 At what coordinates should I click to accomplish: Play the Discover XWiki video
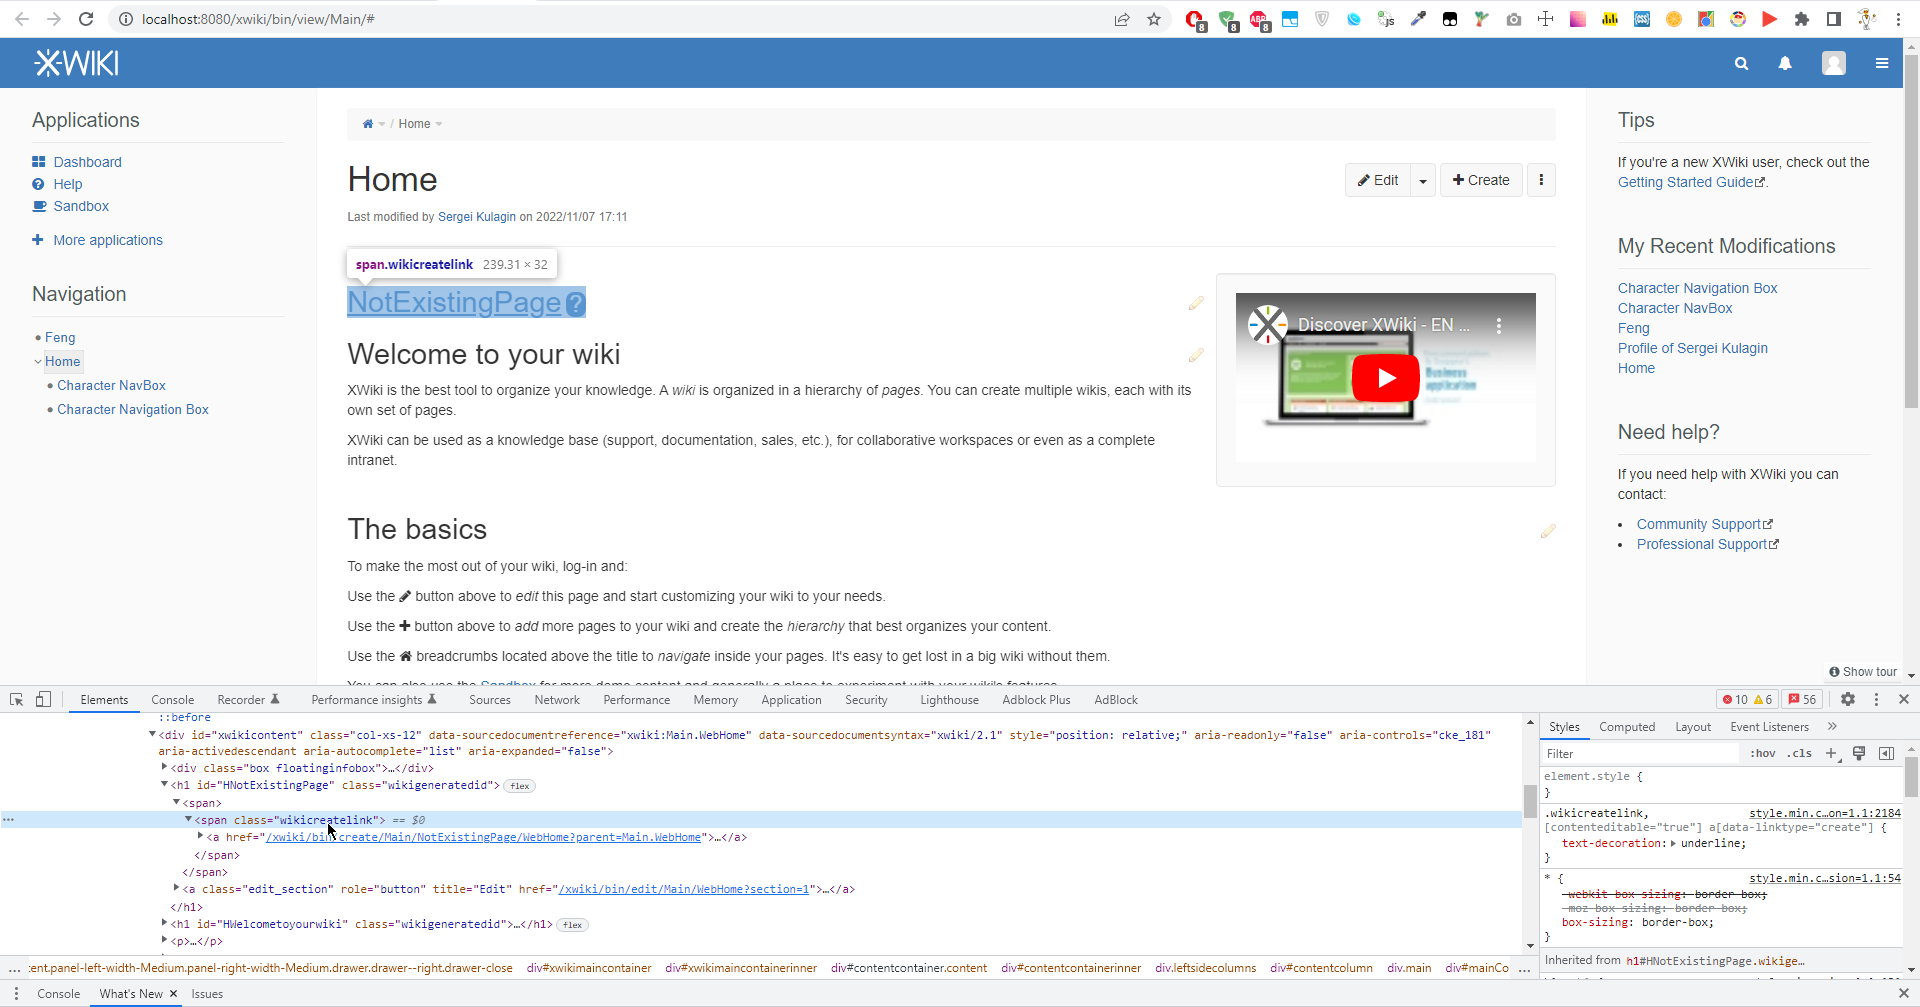tap(1385, 378)
